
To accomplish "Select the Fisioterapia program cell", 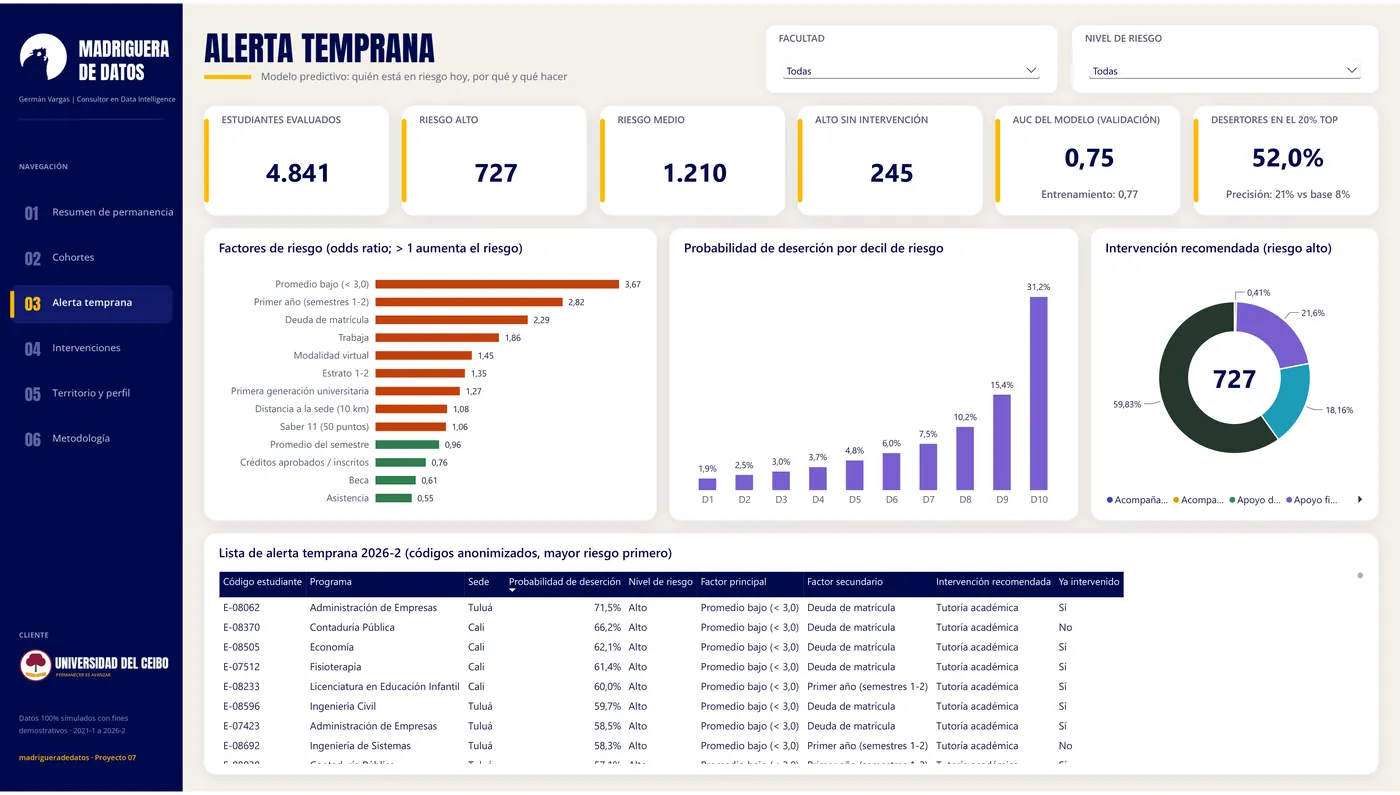I will pos(335,667).
